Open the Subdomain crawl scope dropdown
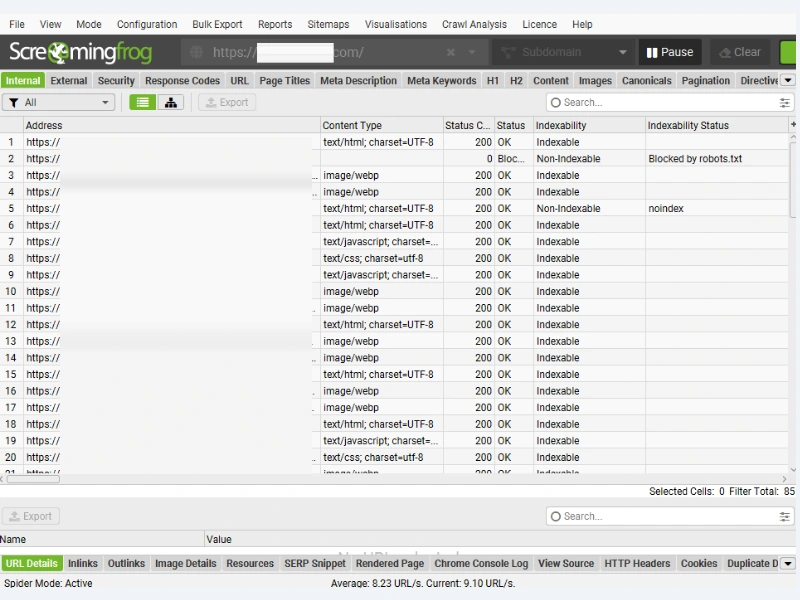Screen dimensions: 800x600 (x=564, y=52)
